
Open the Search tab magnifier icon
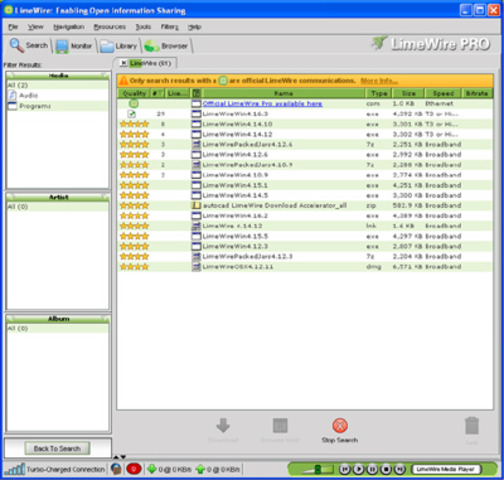(x=17, y=45)
